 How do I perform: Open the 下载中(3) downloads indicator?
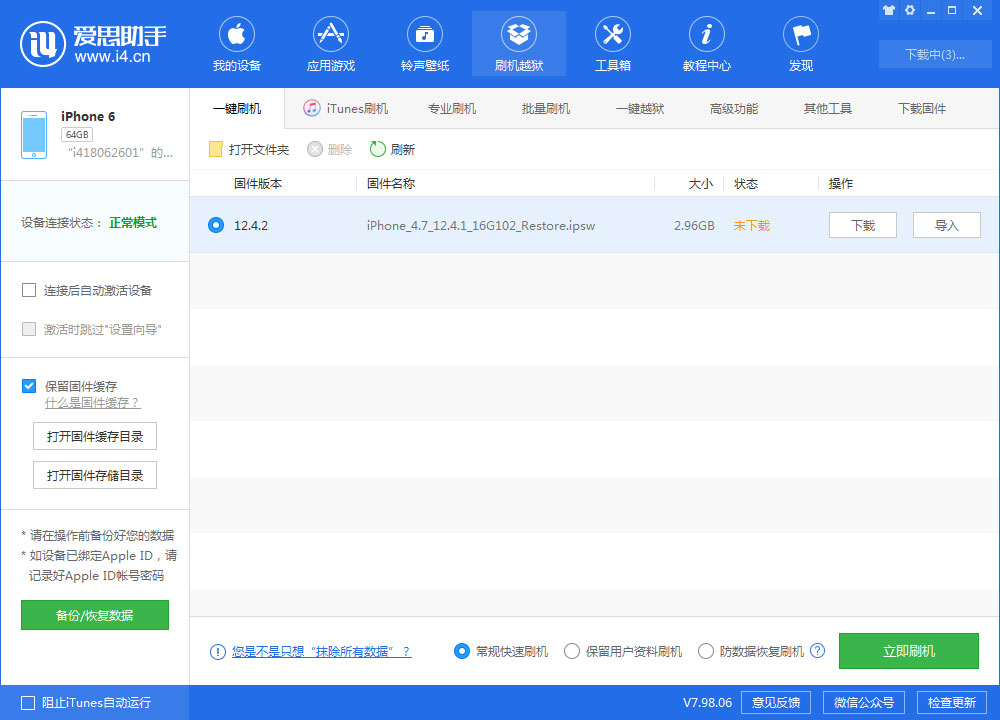pos(934,54)
